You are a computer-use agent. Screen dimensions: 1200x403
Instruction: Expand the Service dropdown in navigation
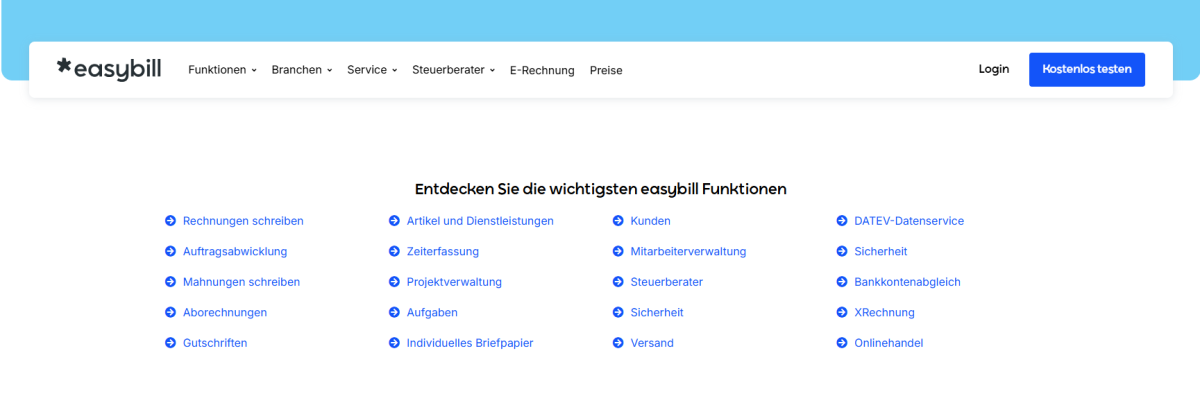(372, 70)
